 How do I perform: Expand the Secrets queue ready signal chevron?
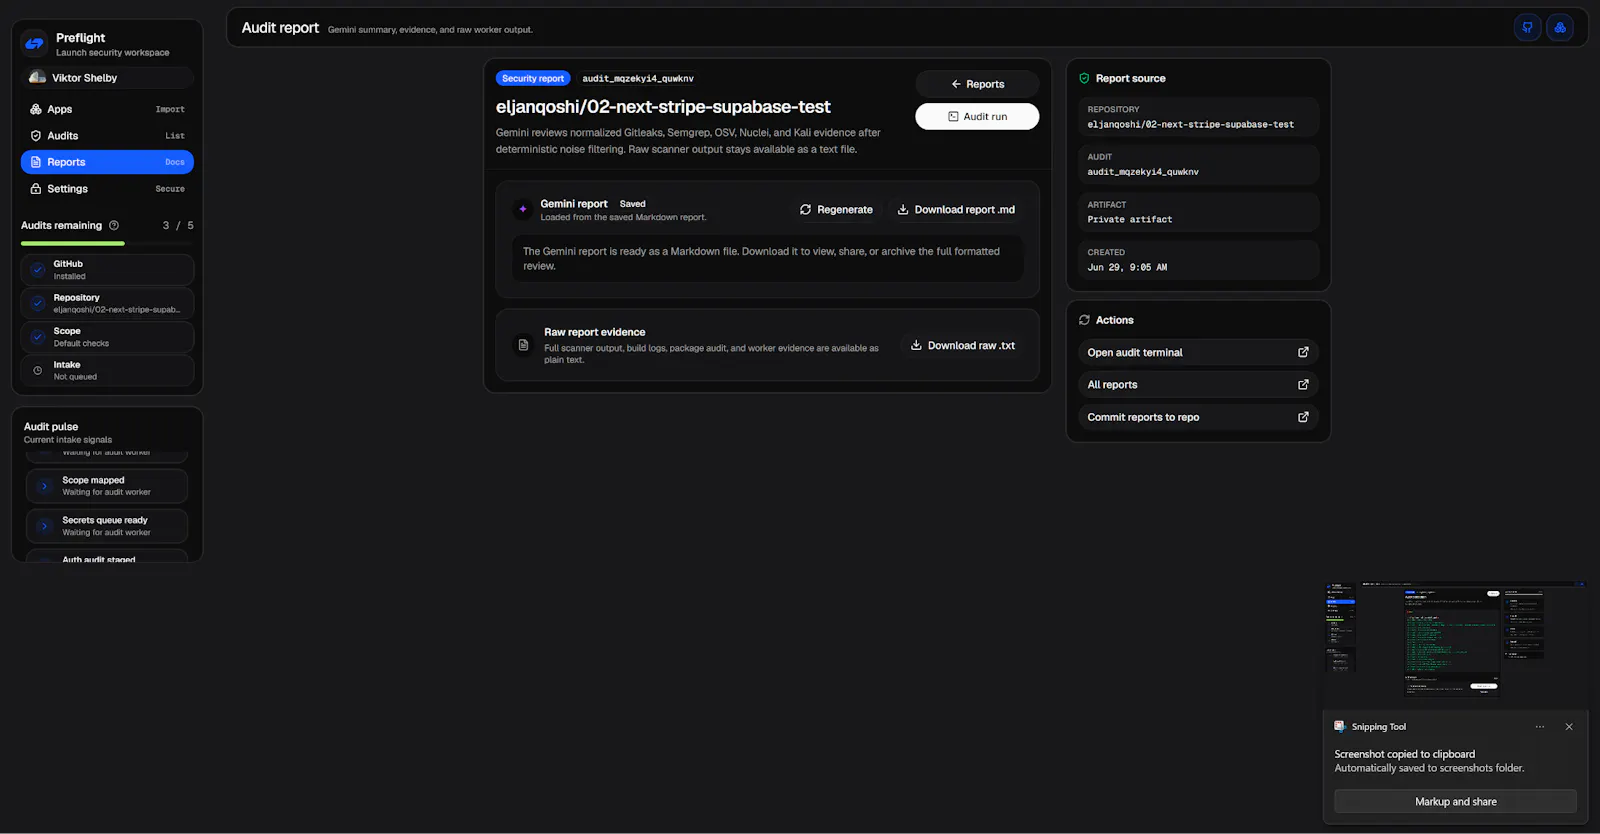pos(44,526)
